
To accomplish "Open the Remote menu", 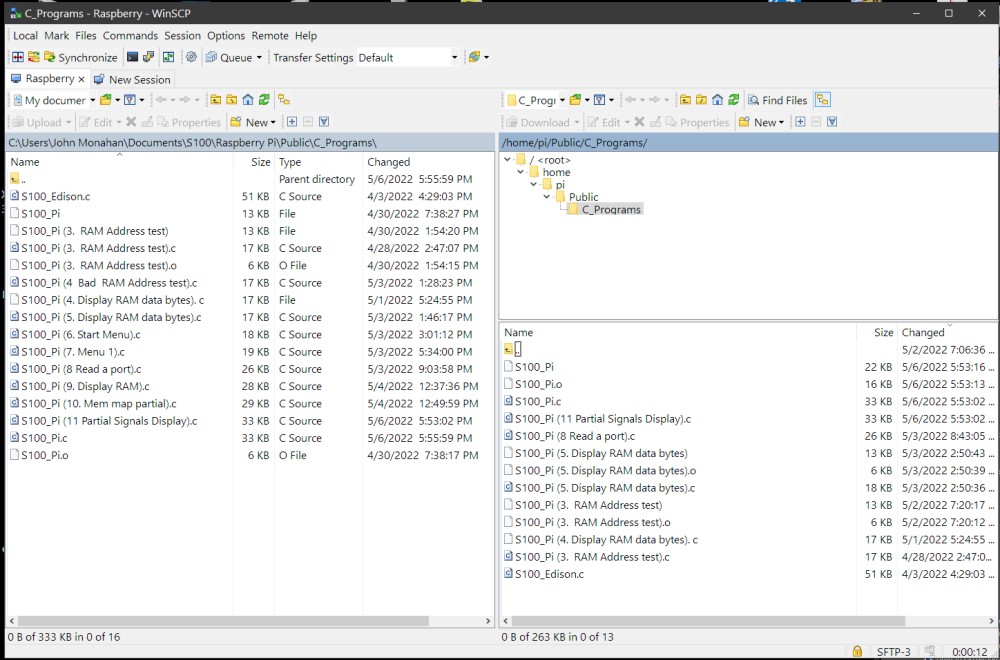I will [270, 36].
